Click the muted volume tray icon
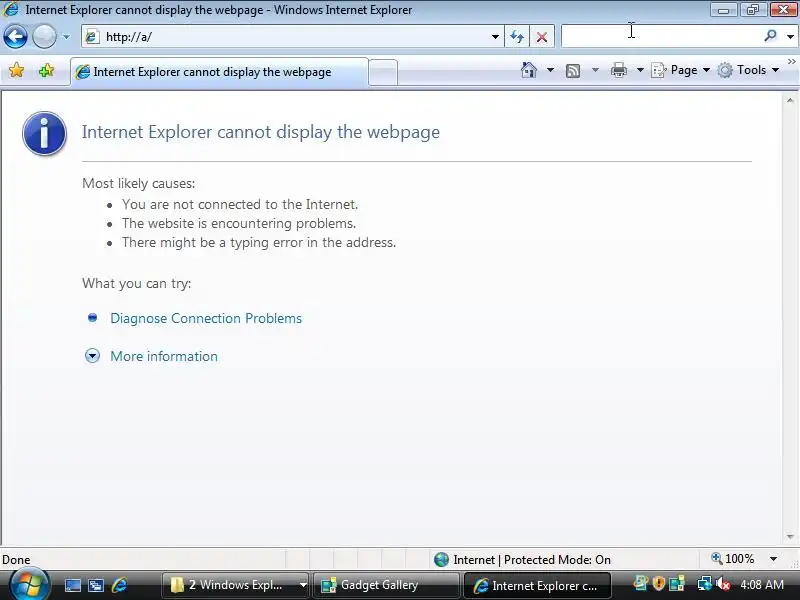800x600 pixels. coord(723,584)
